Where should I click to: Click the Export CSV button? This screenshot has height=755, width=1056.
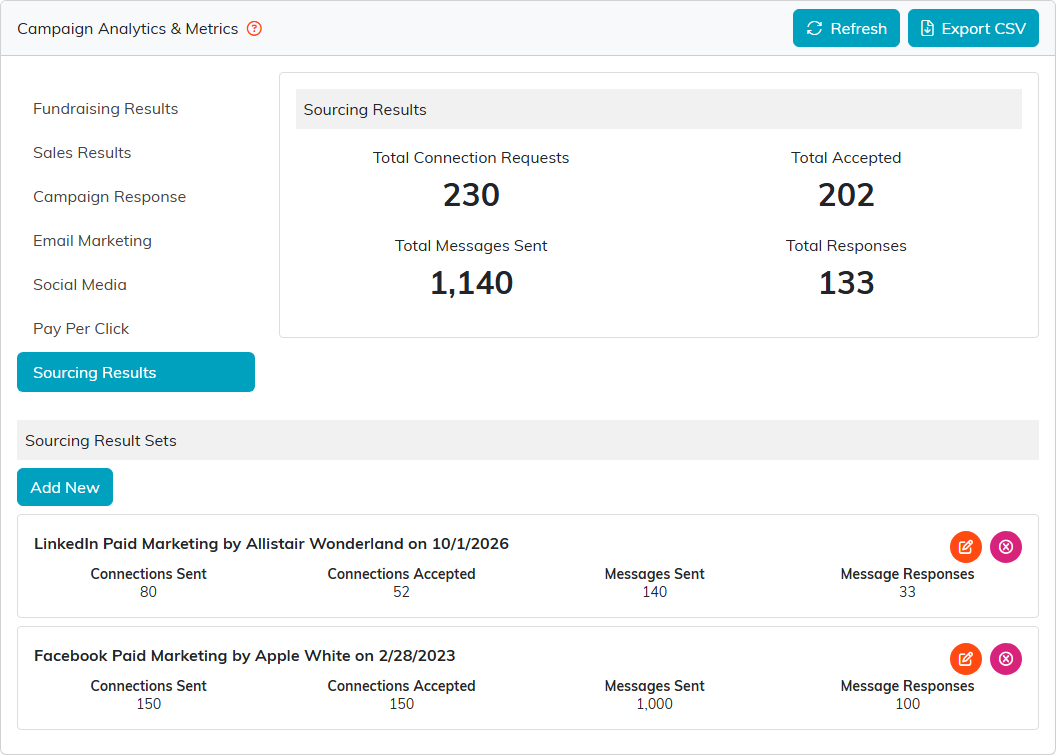click(x=973, y=28)
